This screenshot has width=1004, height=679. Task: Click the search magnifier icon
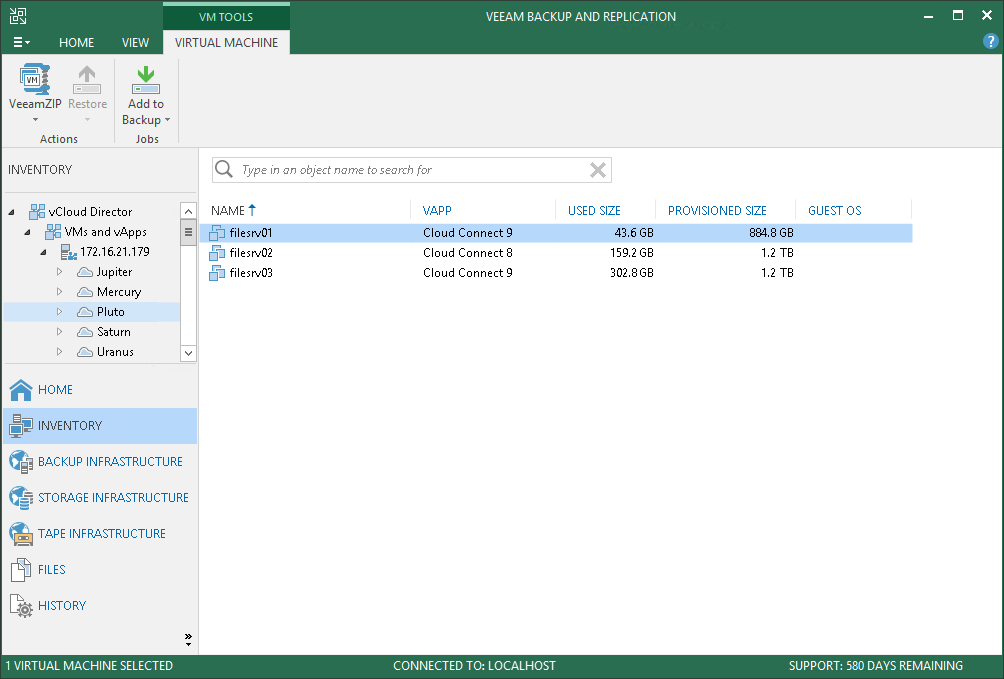[223, 169]
